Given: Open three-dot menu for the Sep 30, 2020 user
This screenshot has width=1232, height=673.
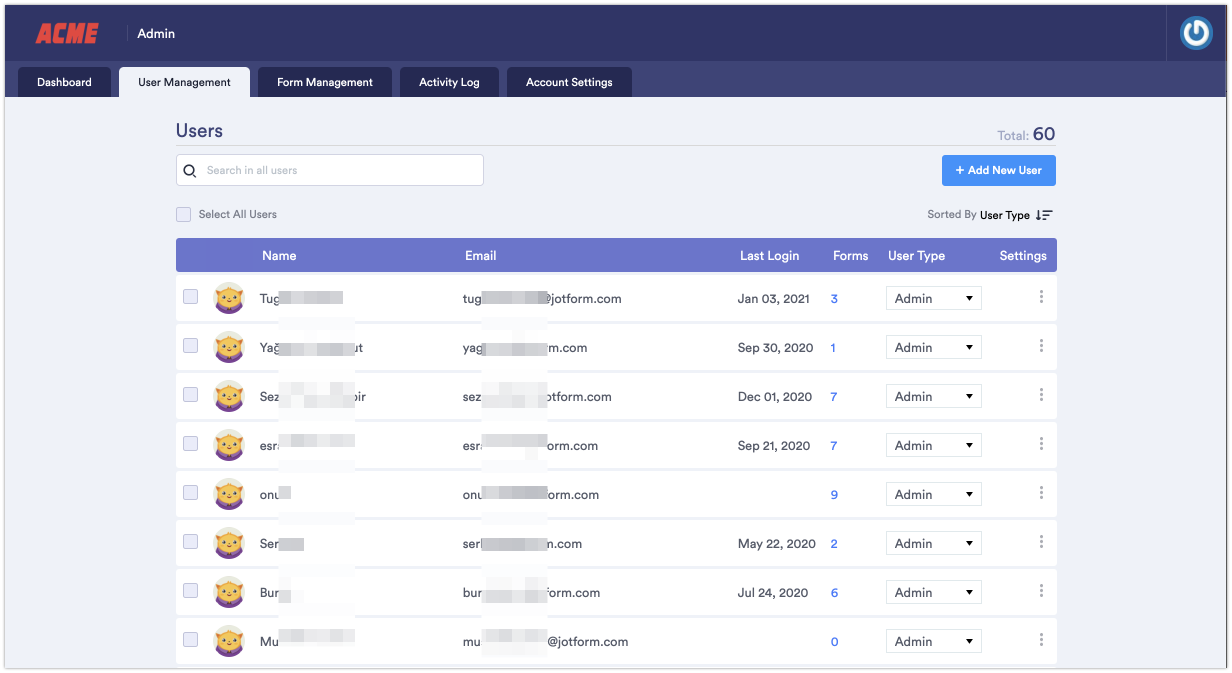Looking at the screenshot, I should pyautogui.click(x=1041, y=346).
